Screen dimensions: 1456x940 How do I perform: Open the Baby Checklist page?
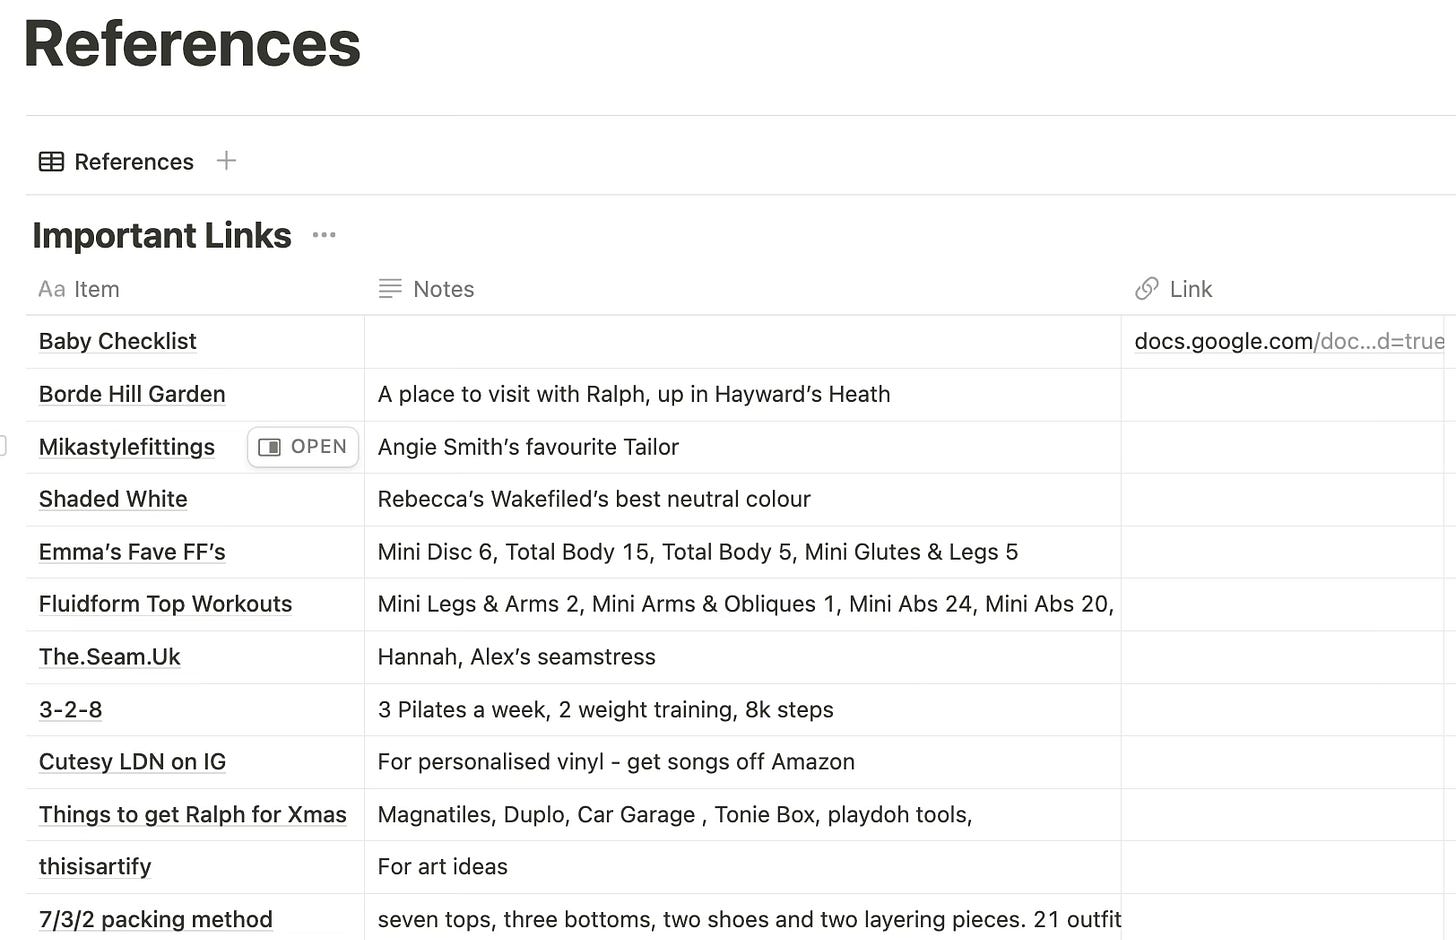tap(117, 341)
